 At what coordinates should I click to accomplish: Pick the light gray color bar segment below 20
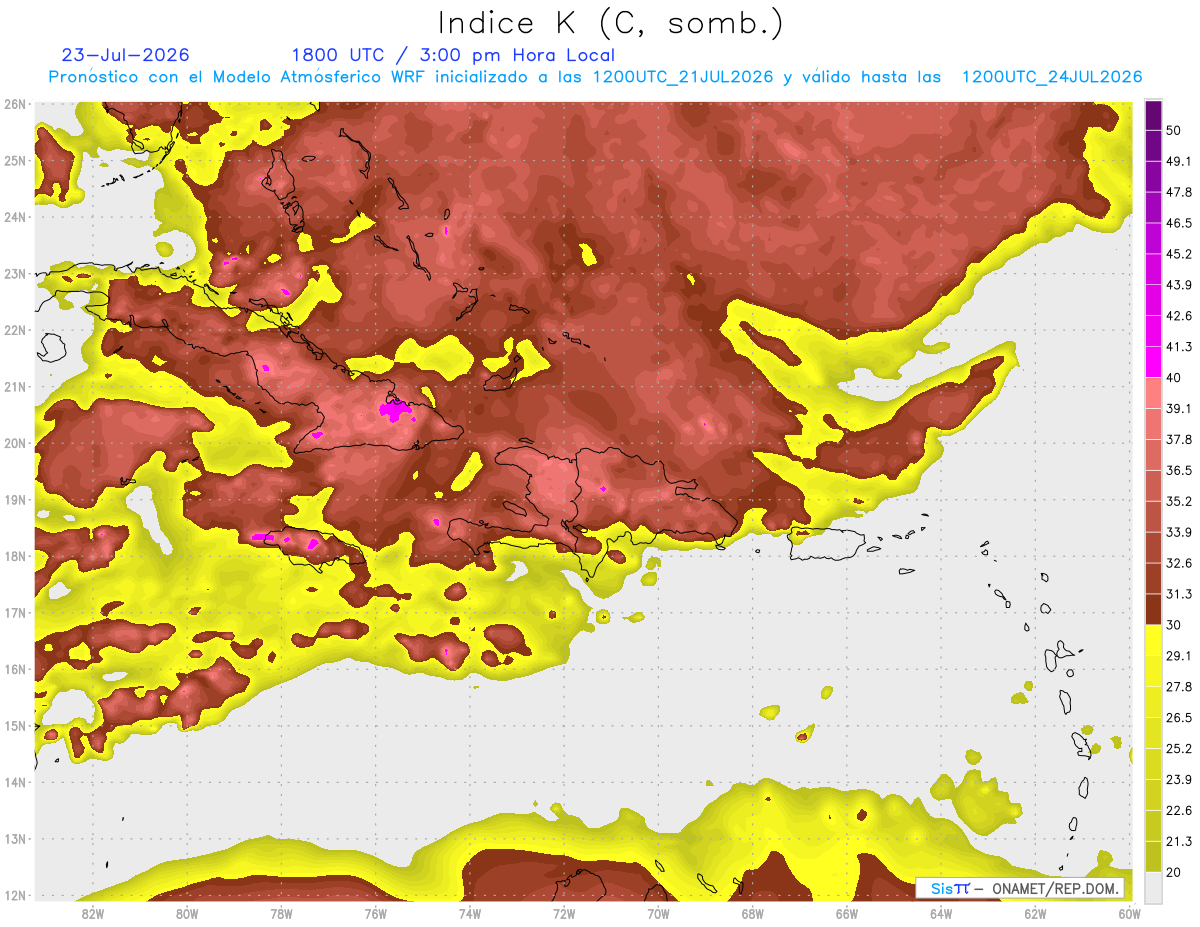tap(1153, 887)
